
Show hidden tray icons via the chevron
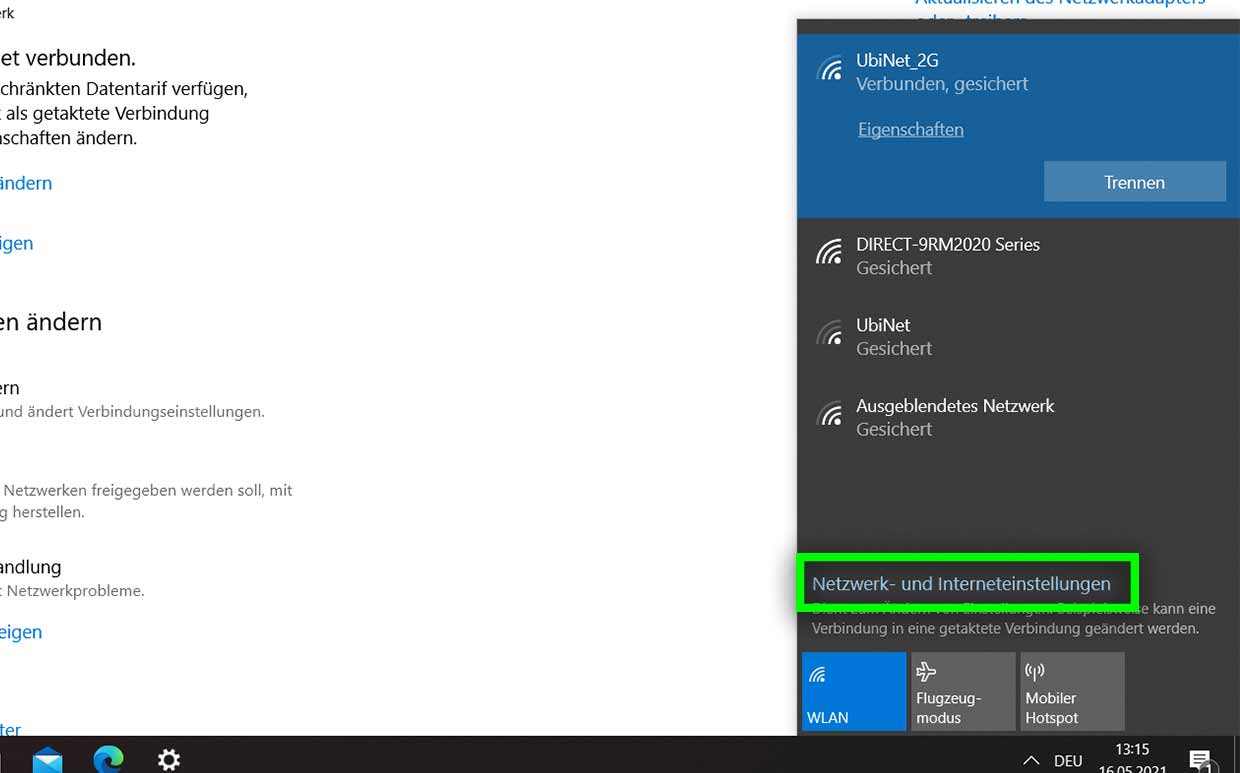tap(1031, 761)
